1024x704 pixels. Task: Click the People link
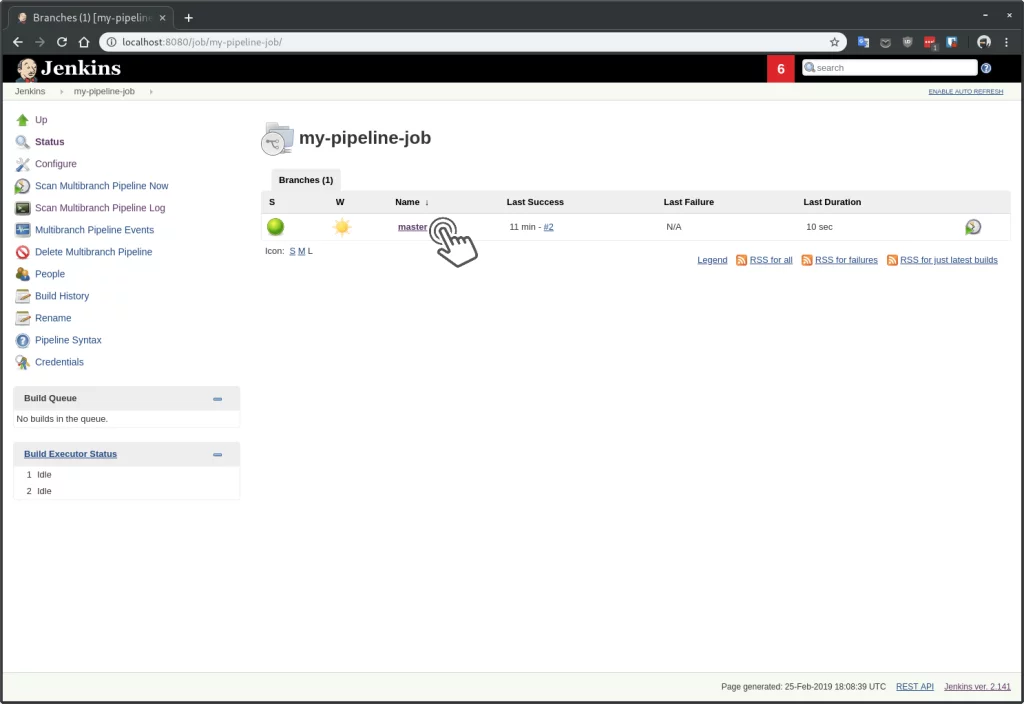50,274
